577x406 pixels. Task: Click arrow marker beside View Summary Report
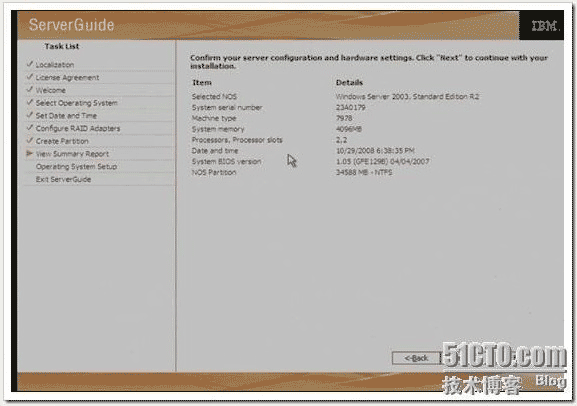(x=29, y=153)
